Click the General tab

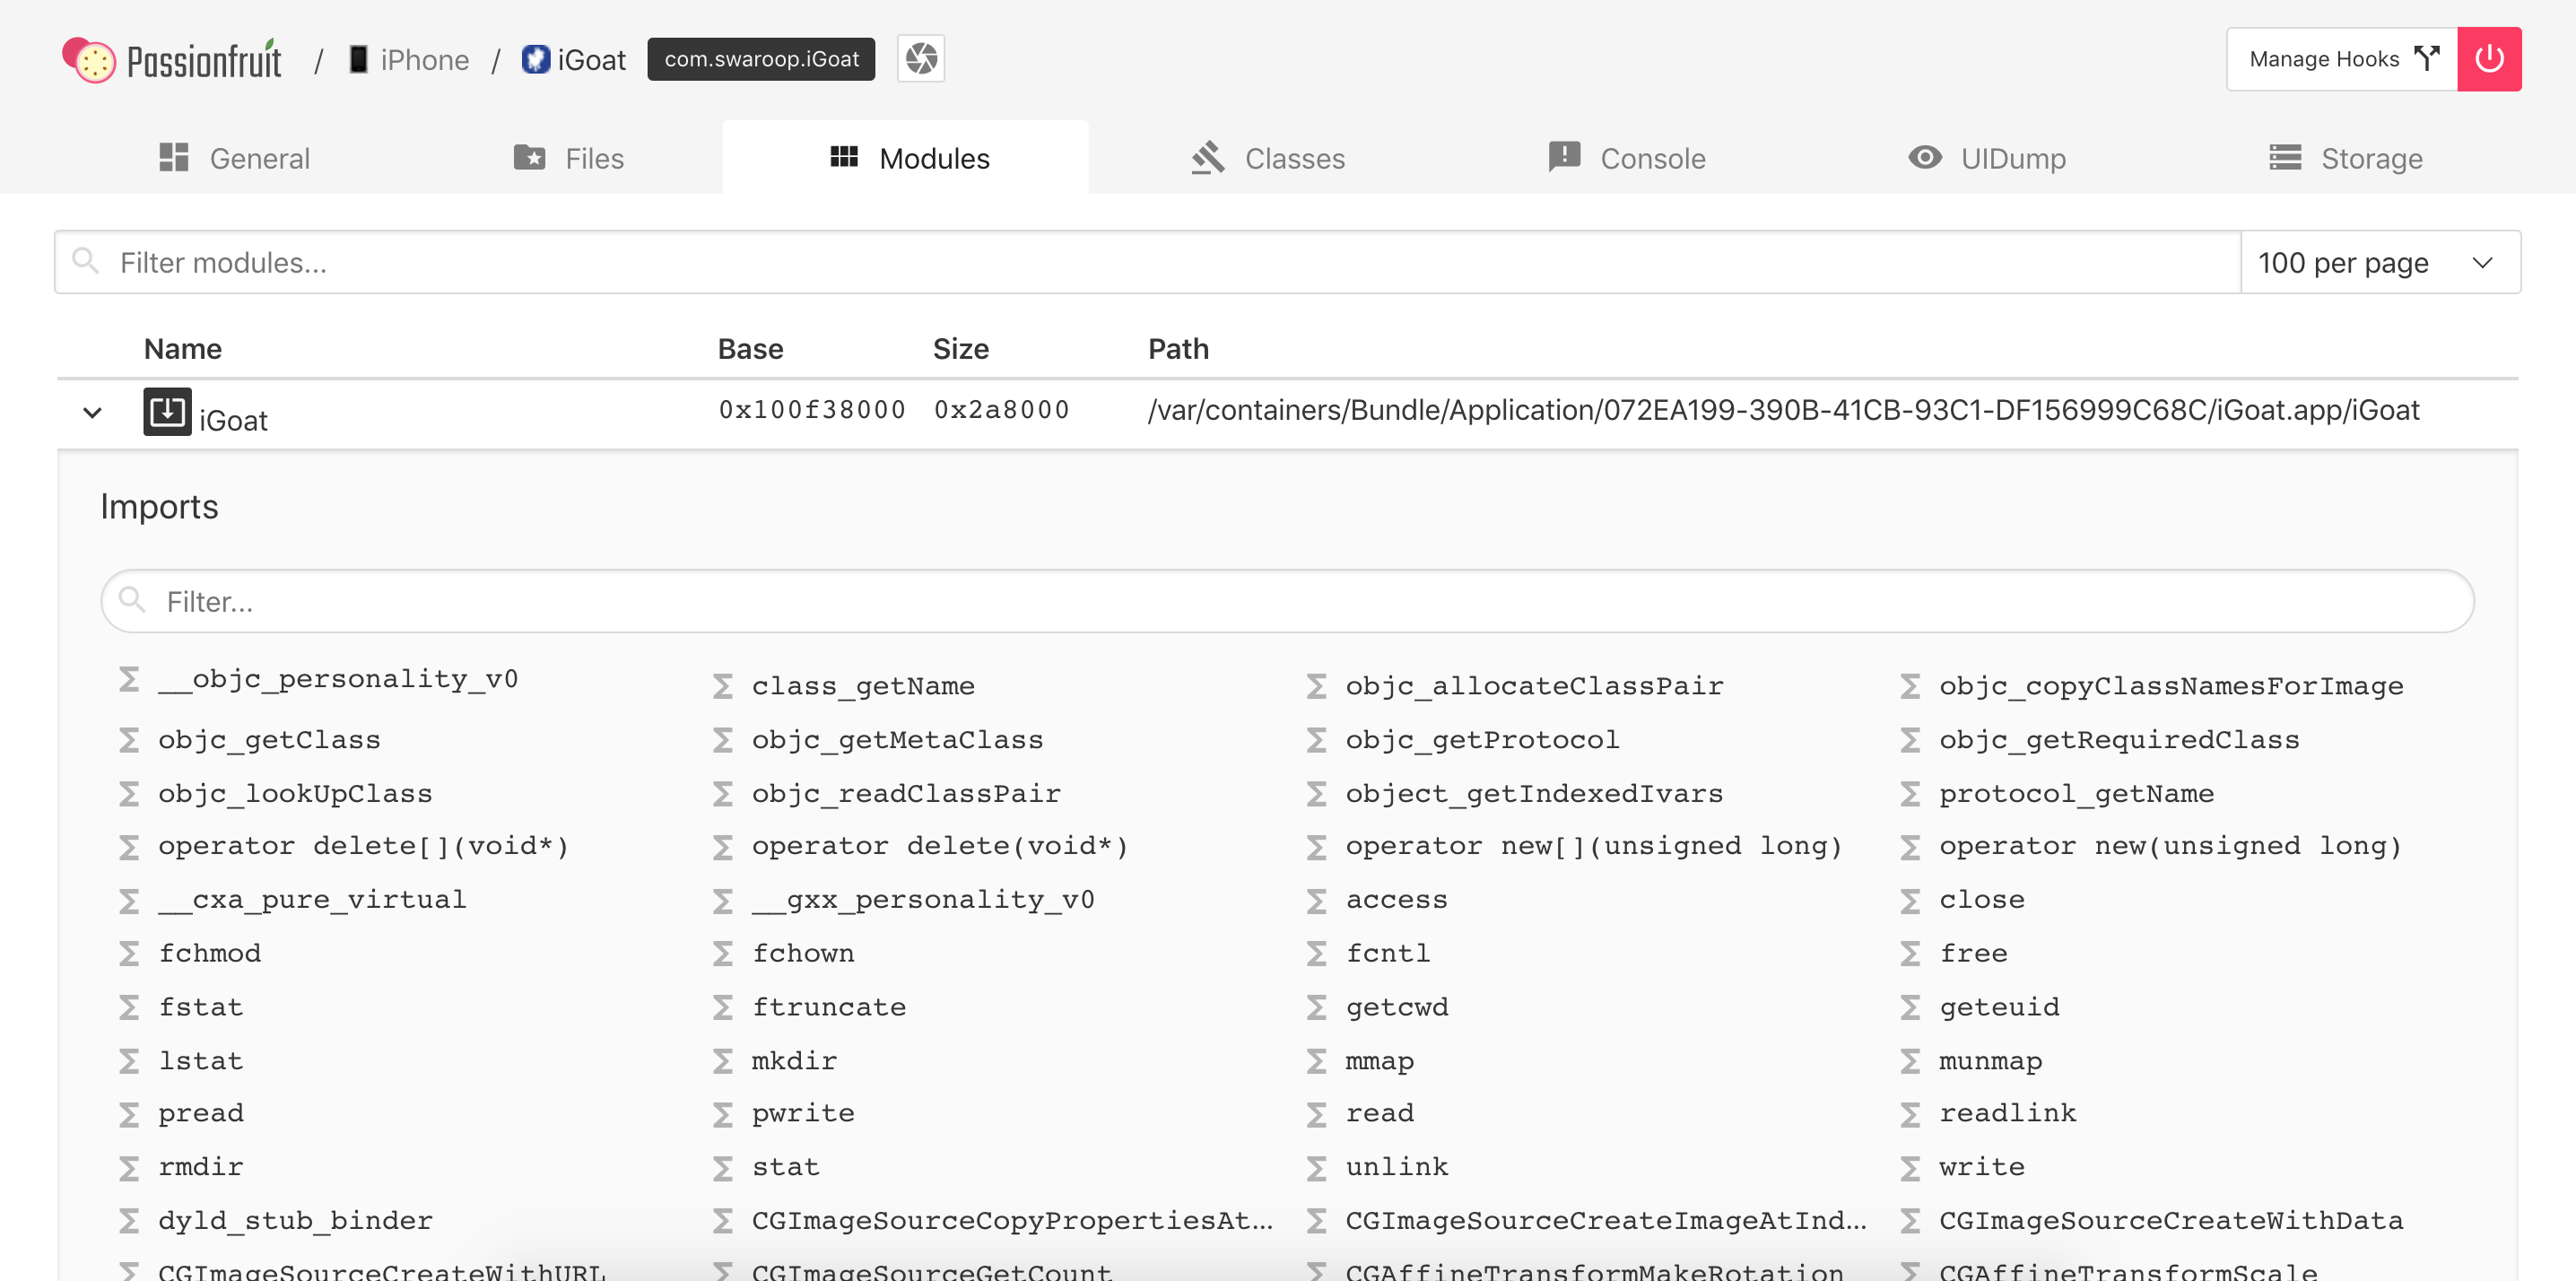[235, 158]
